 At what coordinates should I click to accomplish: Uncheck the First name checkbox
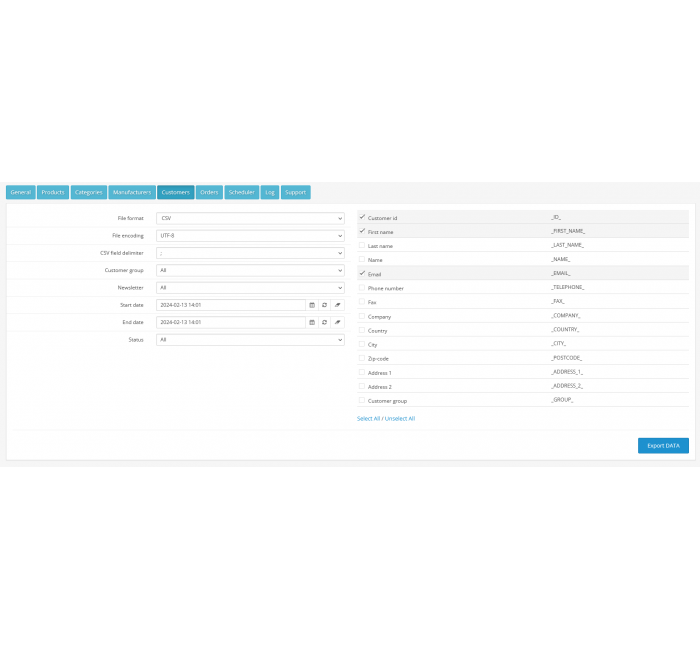pos(362,231)
